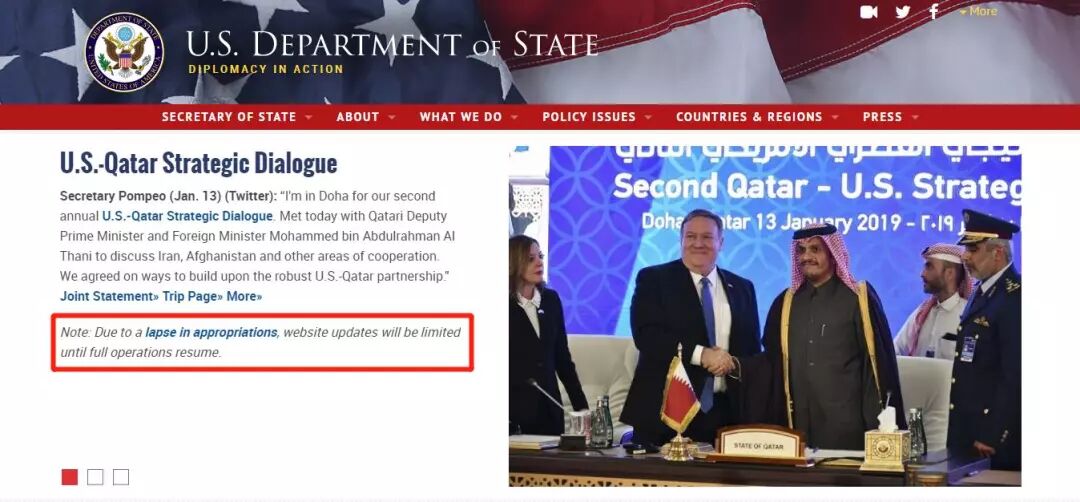Switch to the third carousel slide indicator

121,477
